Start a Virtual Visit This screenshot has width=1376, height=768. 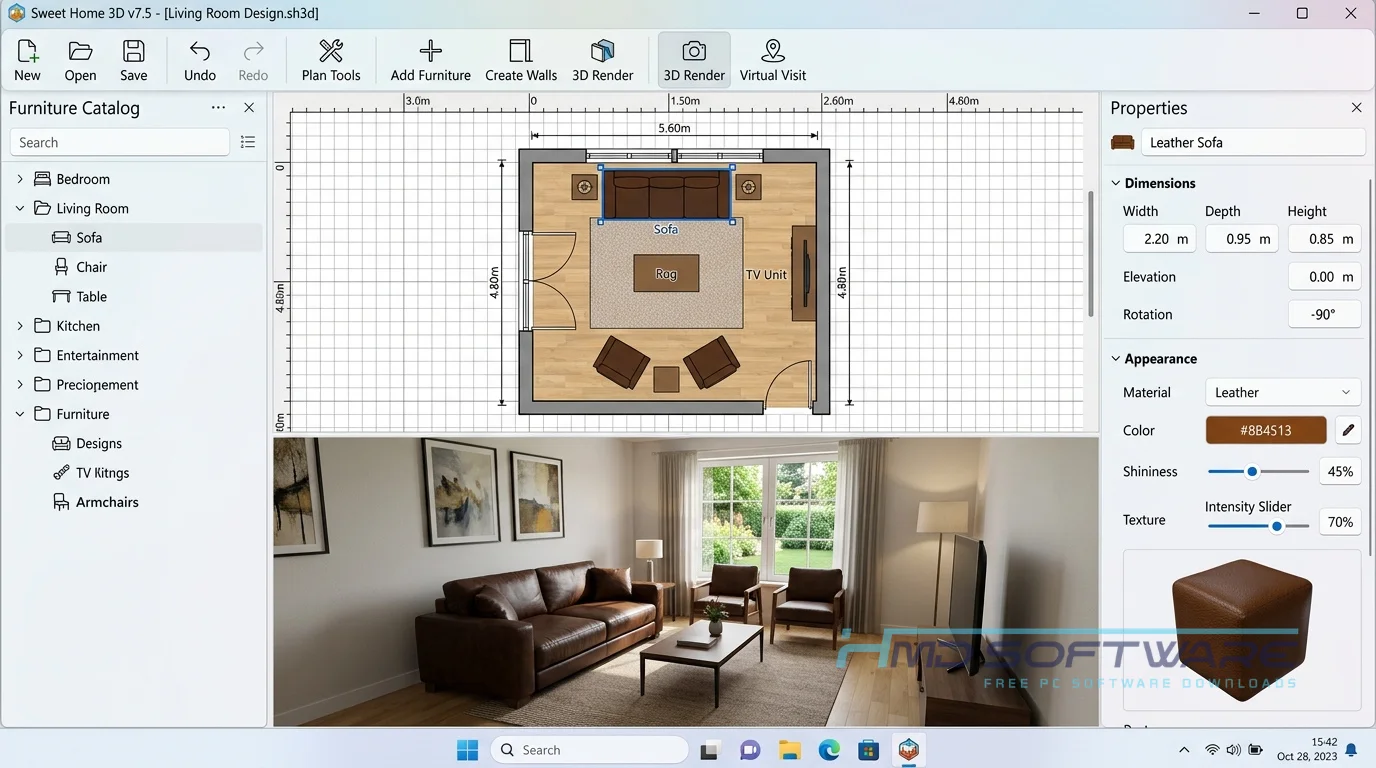pos(773,60)
